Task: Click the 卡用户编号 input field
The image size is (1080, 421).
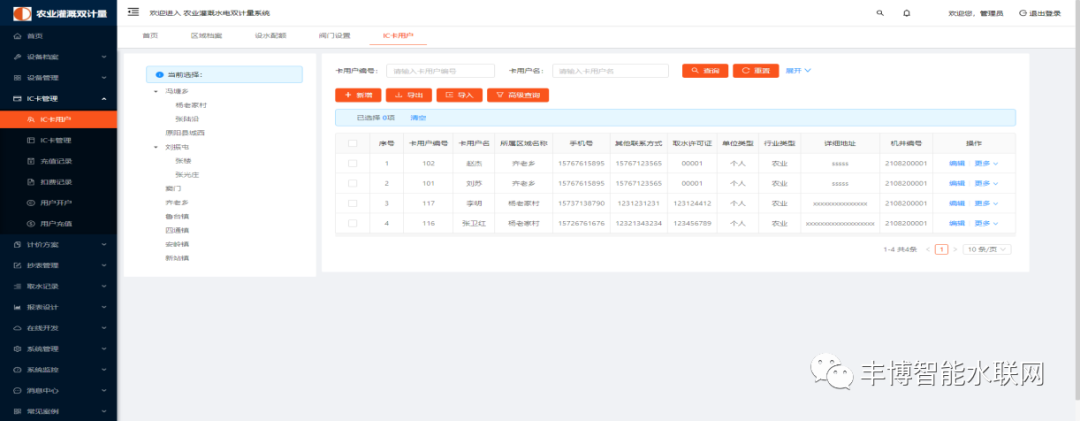Action: click(x=440, y=71)
